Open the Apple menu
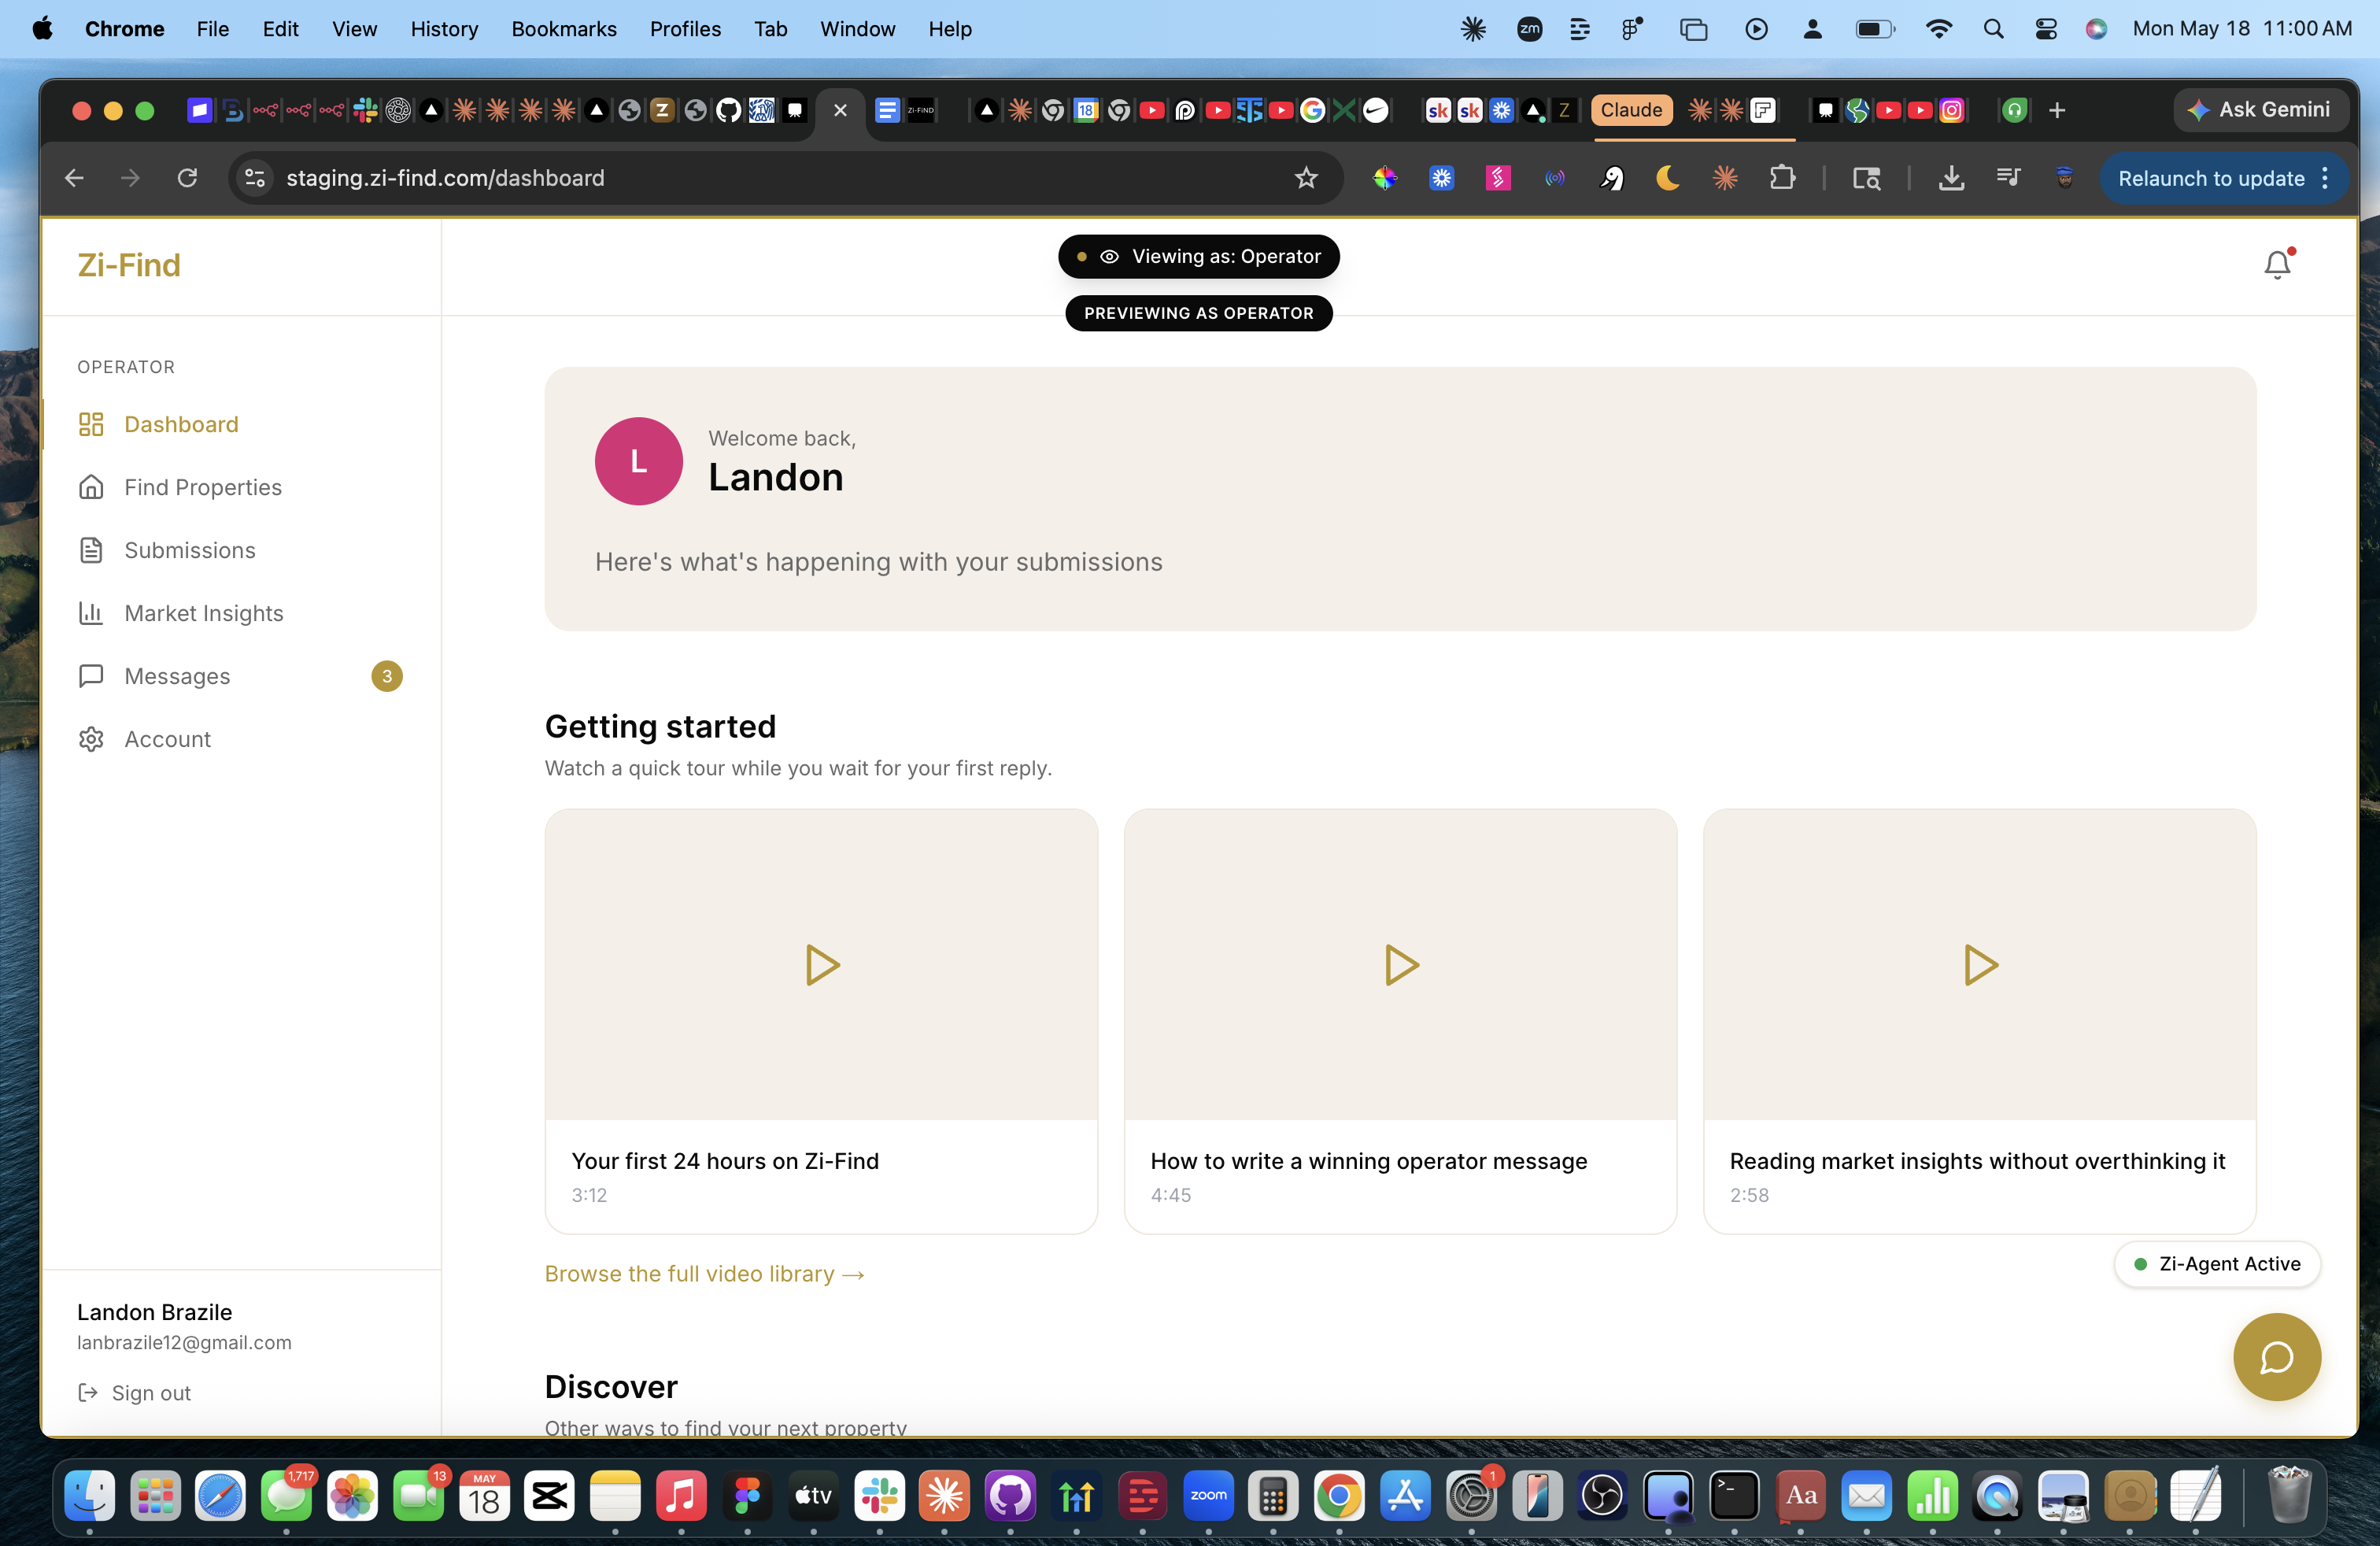 pos(42,29)
